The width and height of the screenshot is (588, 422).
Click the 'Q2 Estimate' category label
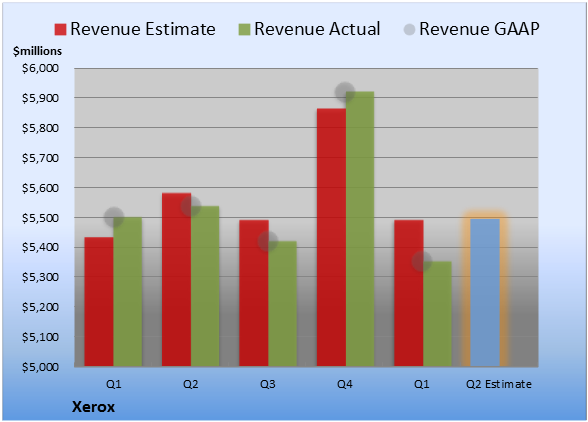pos(499,384)
